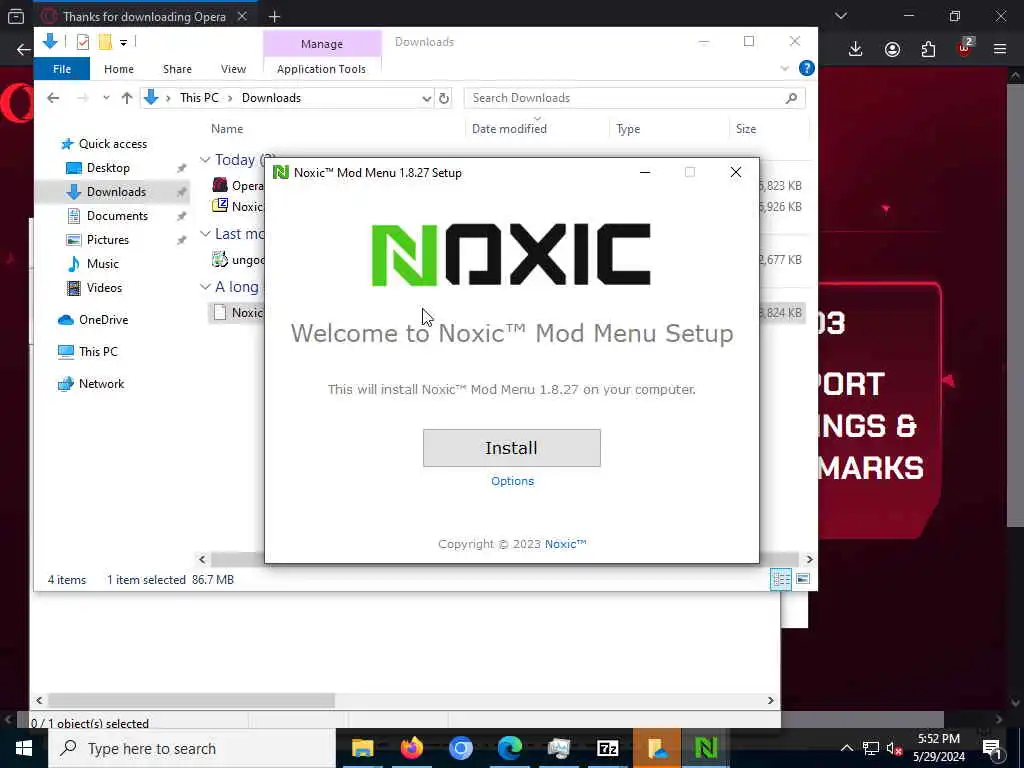Open Windows Start menu
Image resolution: width=1024 pixels, height=768 pixels.
[24, 748]
